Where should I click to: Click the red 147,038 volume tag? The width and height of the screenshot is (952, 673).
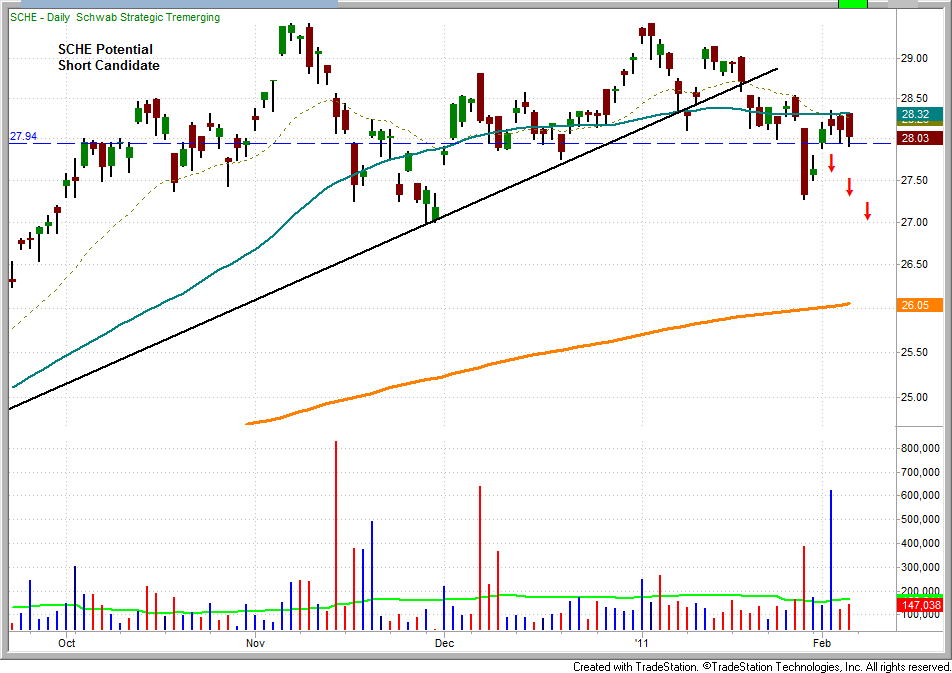coord(919,605)
